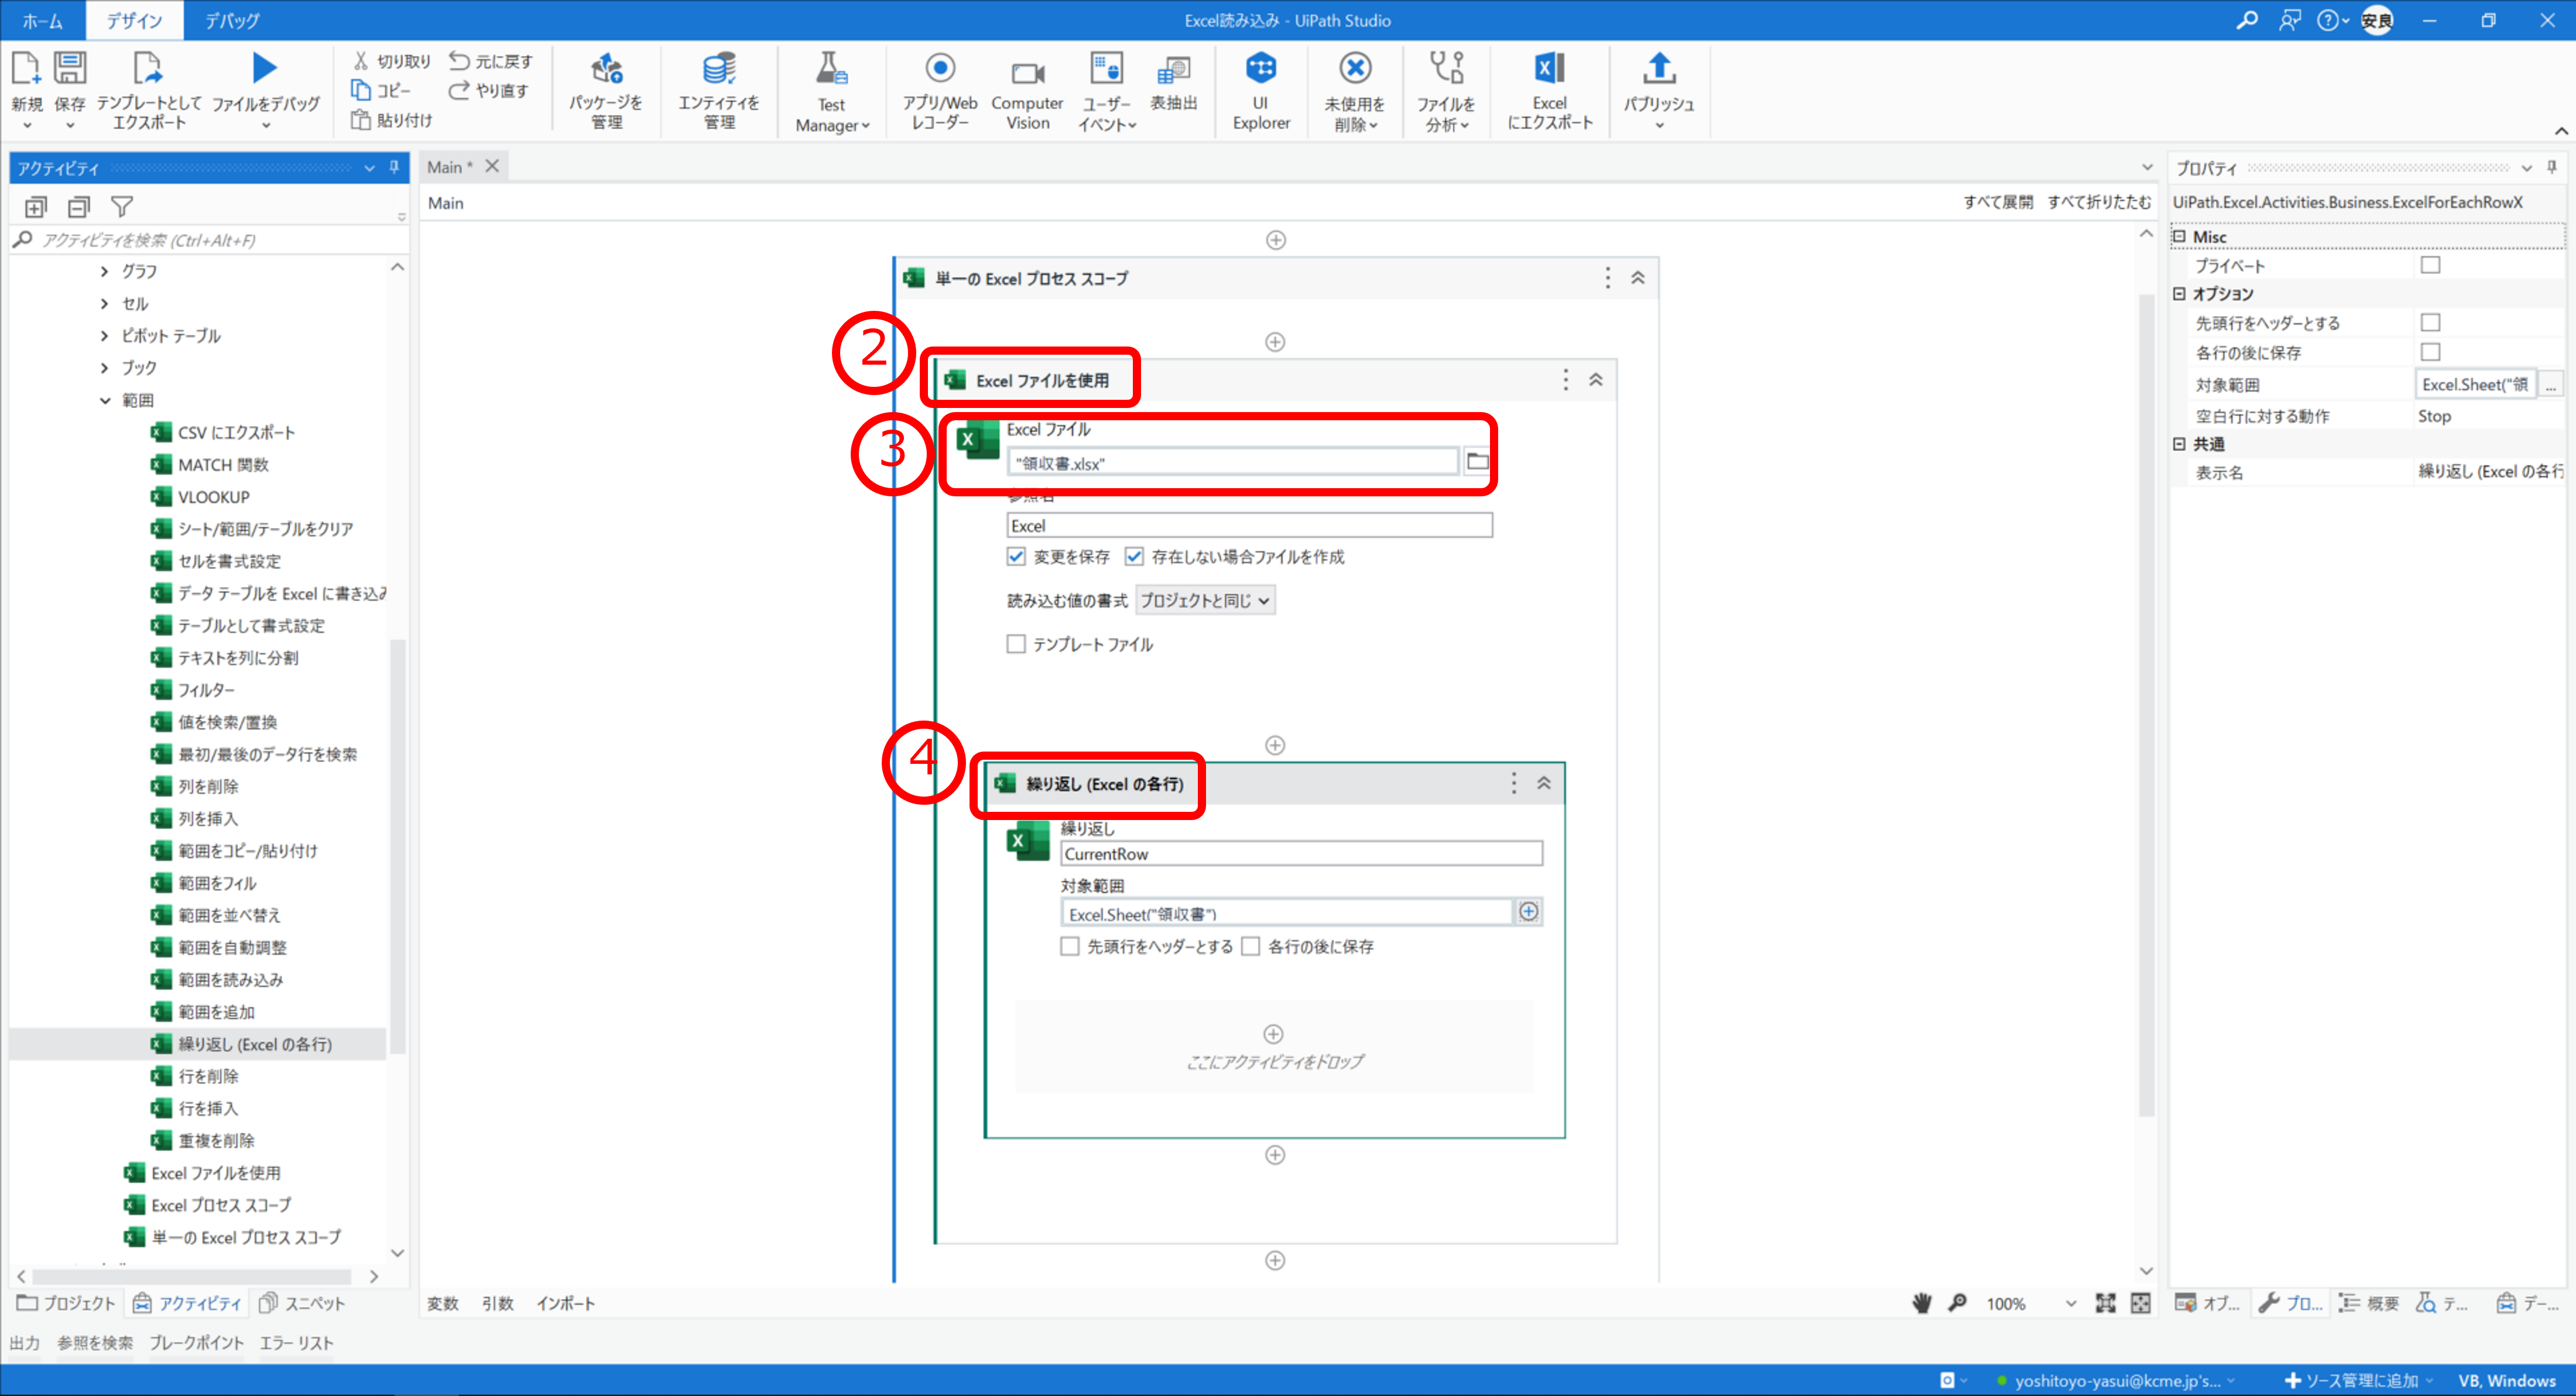2576x1396 pixels.
Task: Click Excel にエクスポート icon
Action: 1549,90
